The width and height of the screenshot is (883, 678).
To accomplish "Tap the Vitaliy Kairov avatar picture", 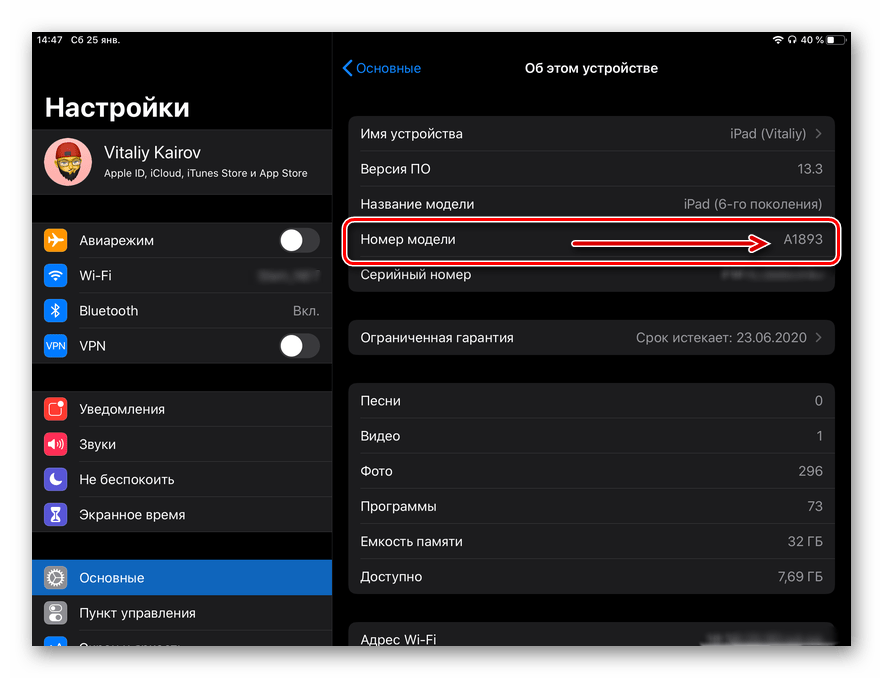I will [x=69, y=162].
